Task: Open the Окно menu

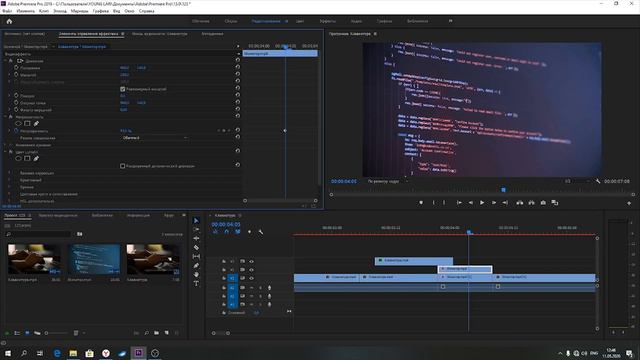Action: 129,11
